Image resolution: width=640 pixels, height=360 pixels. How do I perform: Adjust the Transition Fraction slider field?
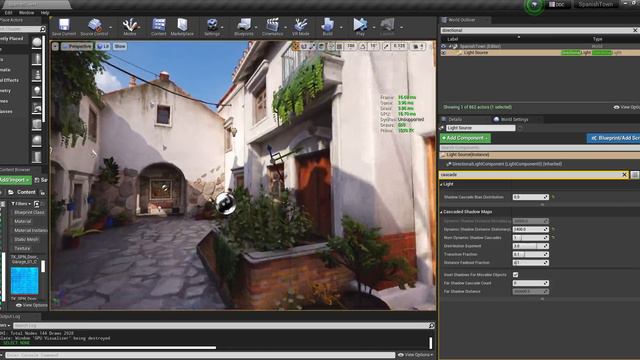[x=530, y=254]
